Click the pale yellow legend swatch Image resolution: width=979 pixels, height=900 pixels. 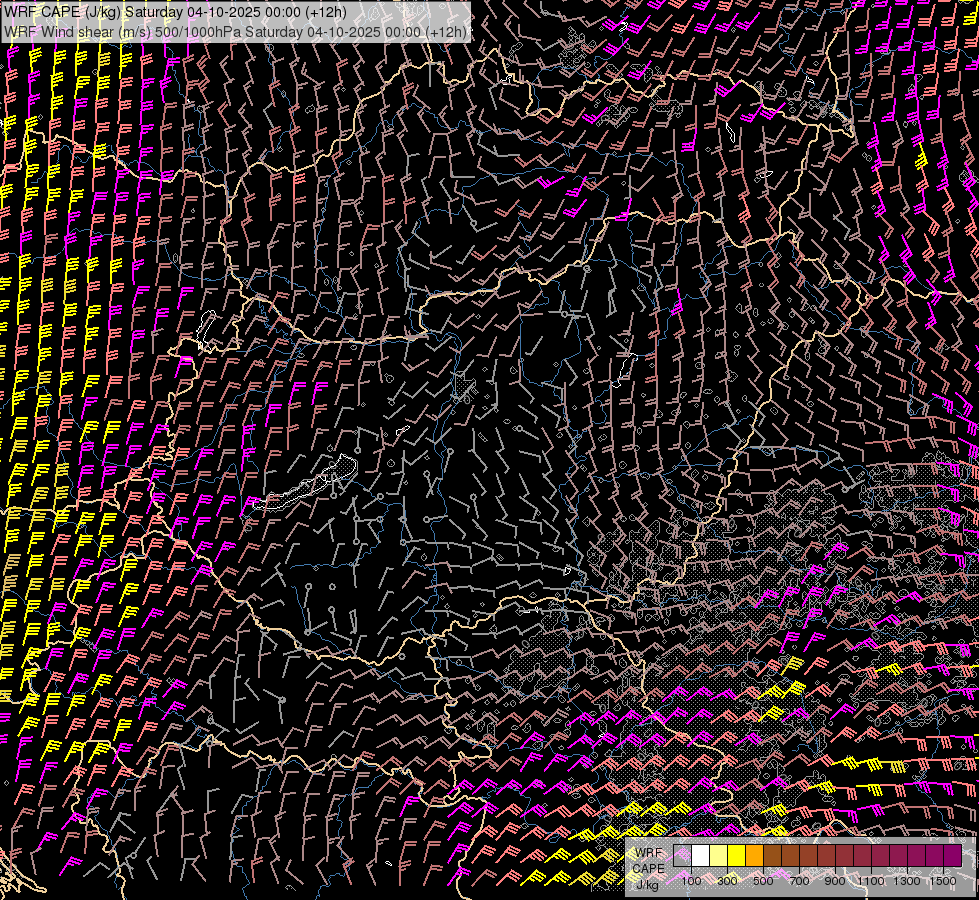718,856
